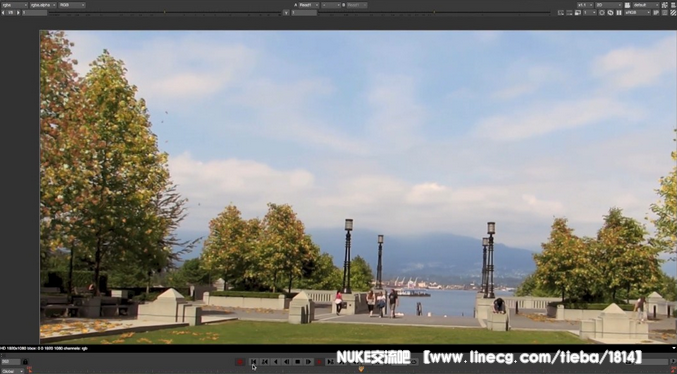The image size is (677, 374).
Task: Click the orange playhead marker on timeline
Action: pos(361,369)
